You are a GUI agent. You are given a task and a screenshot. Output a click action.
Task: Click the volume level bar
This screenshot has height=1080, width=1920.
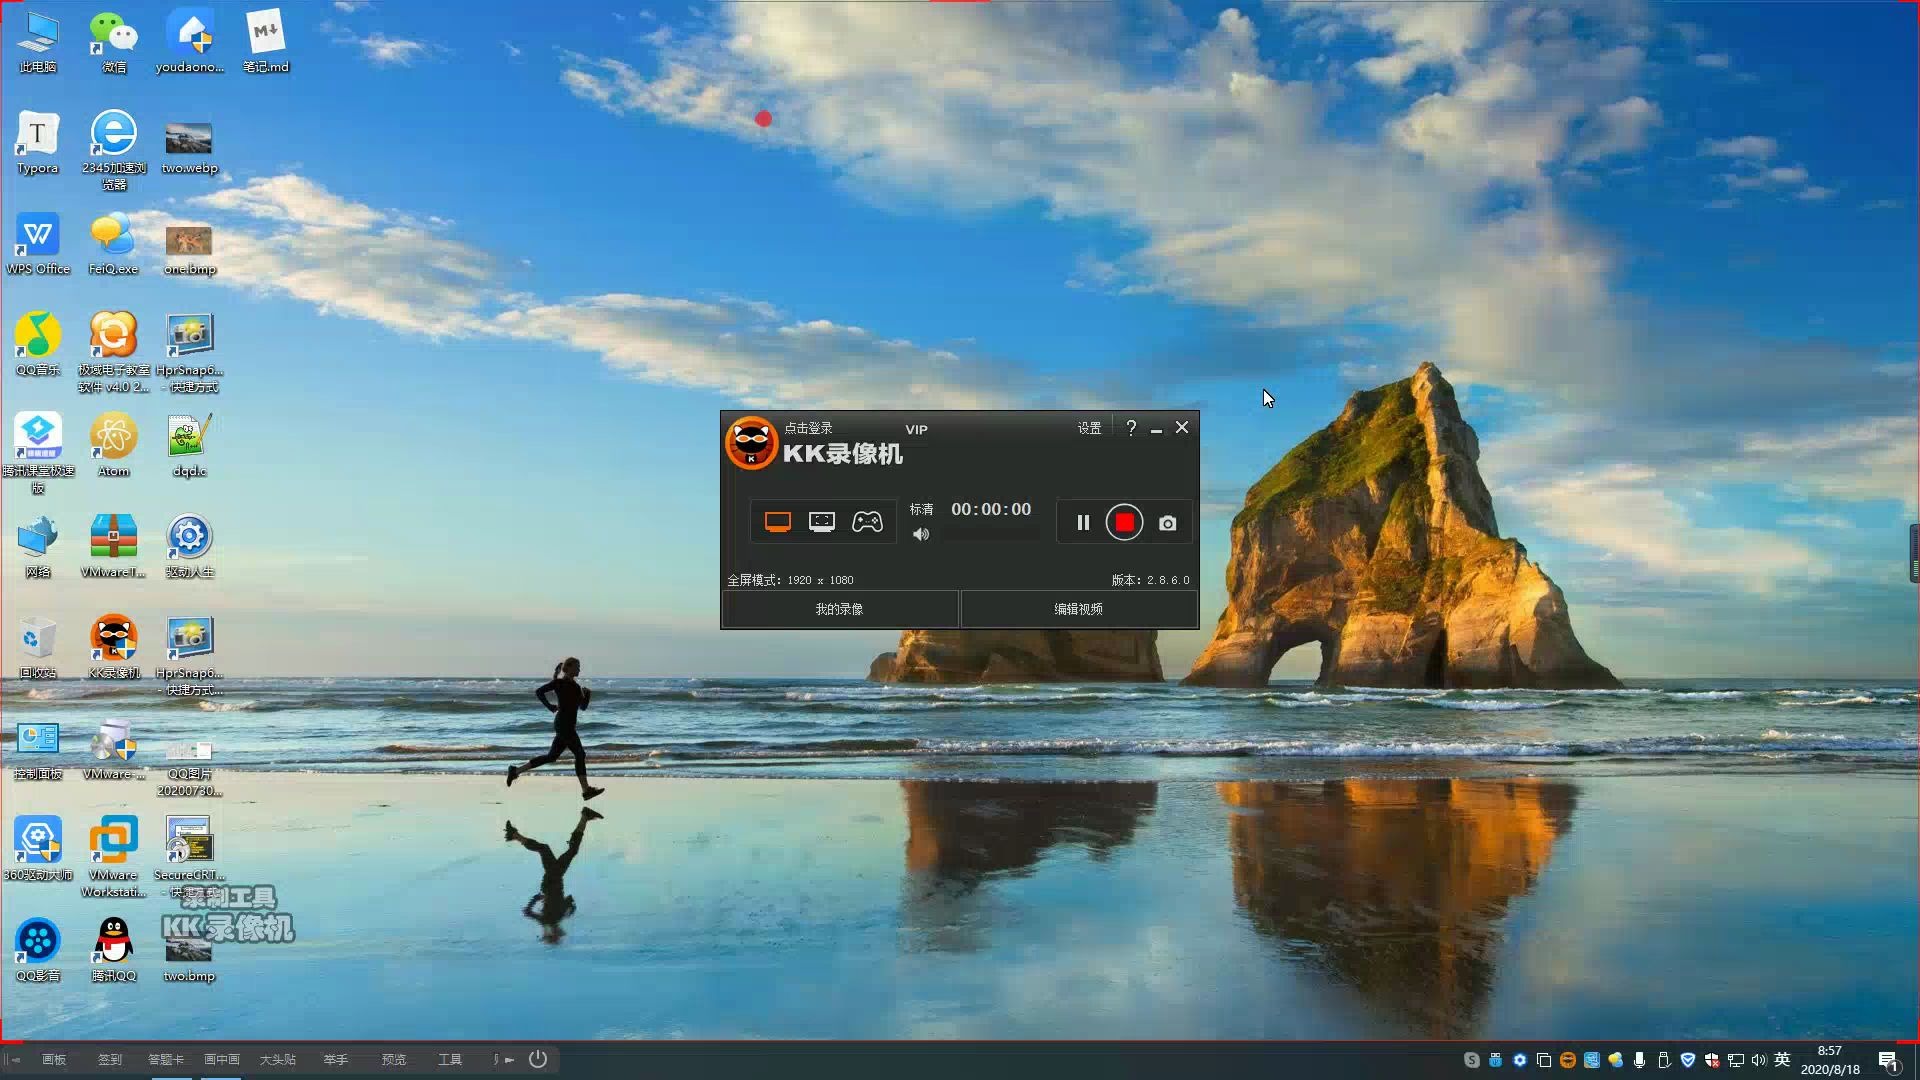[990, 535]
